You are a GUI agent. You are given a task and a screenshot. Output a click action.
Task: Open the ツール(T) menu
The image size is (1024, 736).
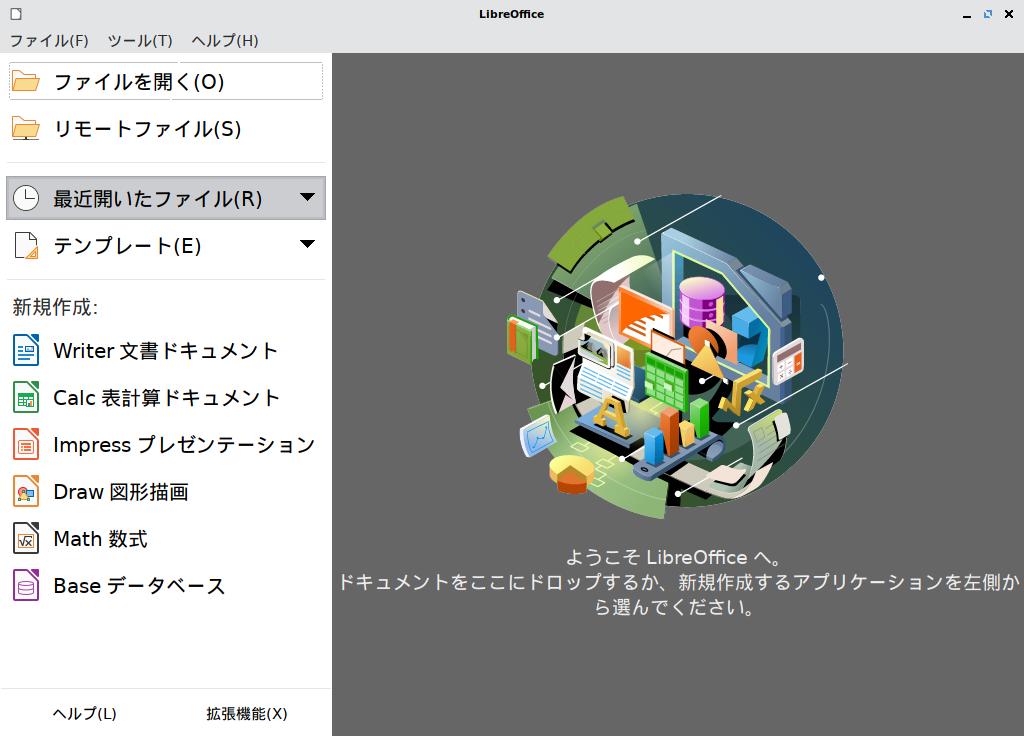[140, 40]
